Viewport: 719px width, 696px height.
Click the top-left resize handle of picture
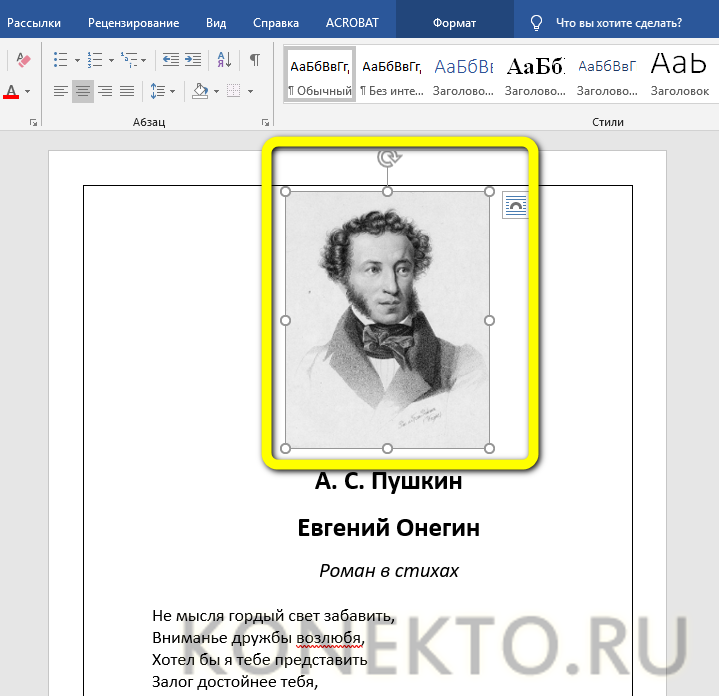pos(286,192)
